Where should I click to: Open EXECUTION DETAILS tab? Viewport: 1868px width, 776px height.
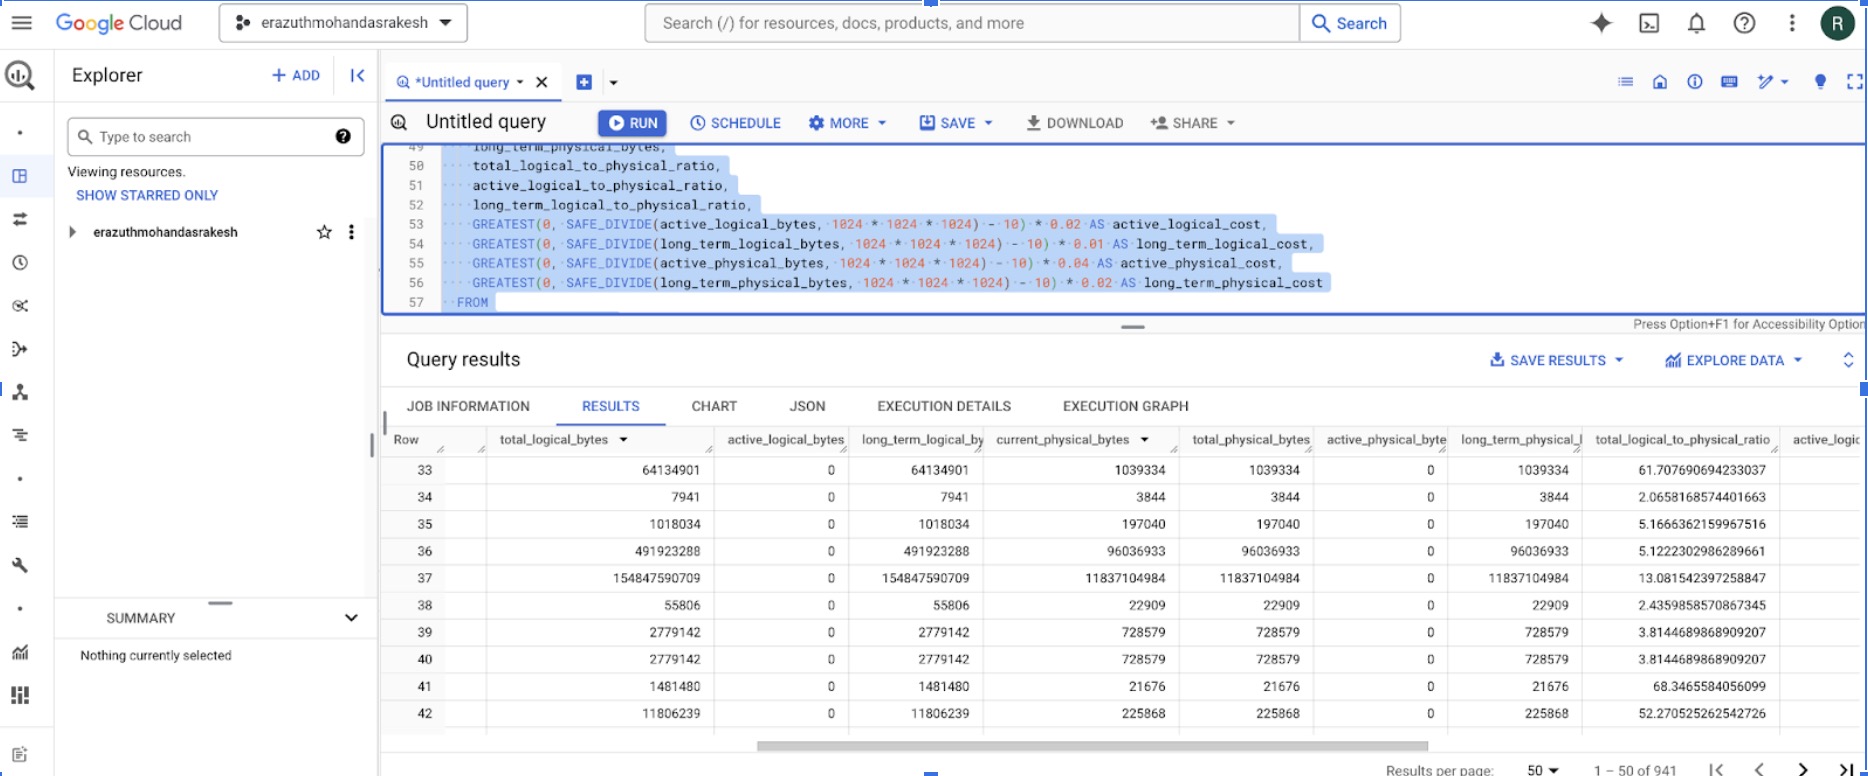(944, 406)
